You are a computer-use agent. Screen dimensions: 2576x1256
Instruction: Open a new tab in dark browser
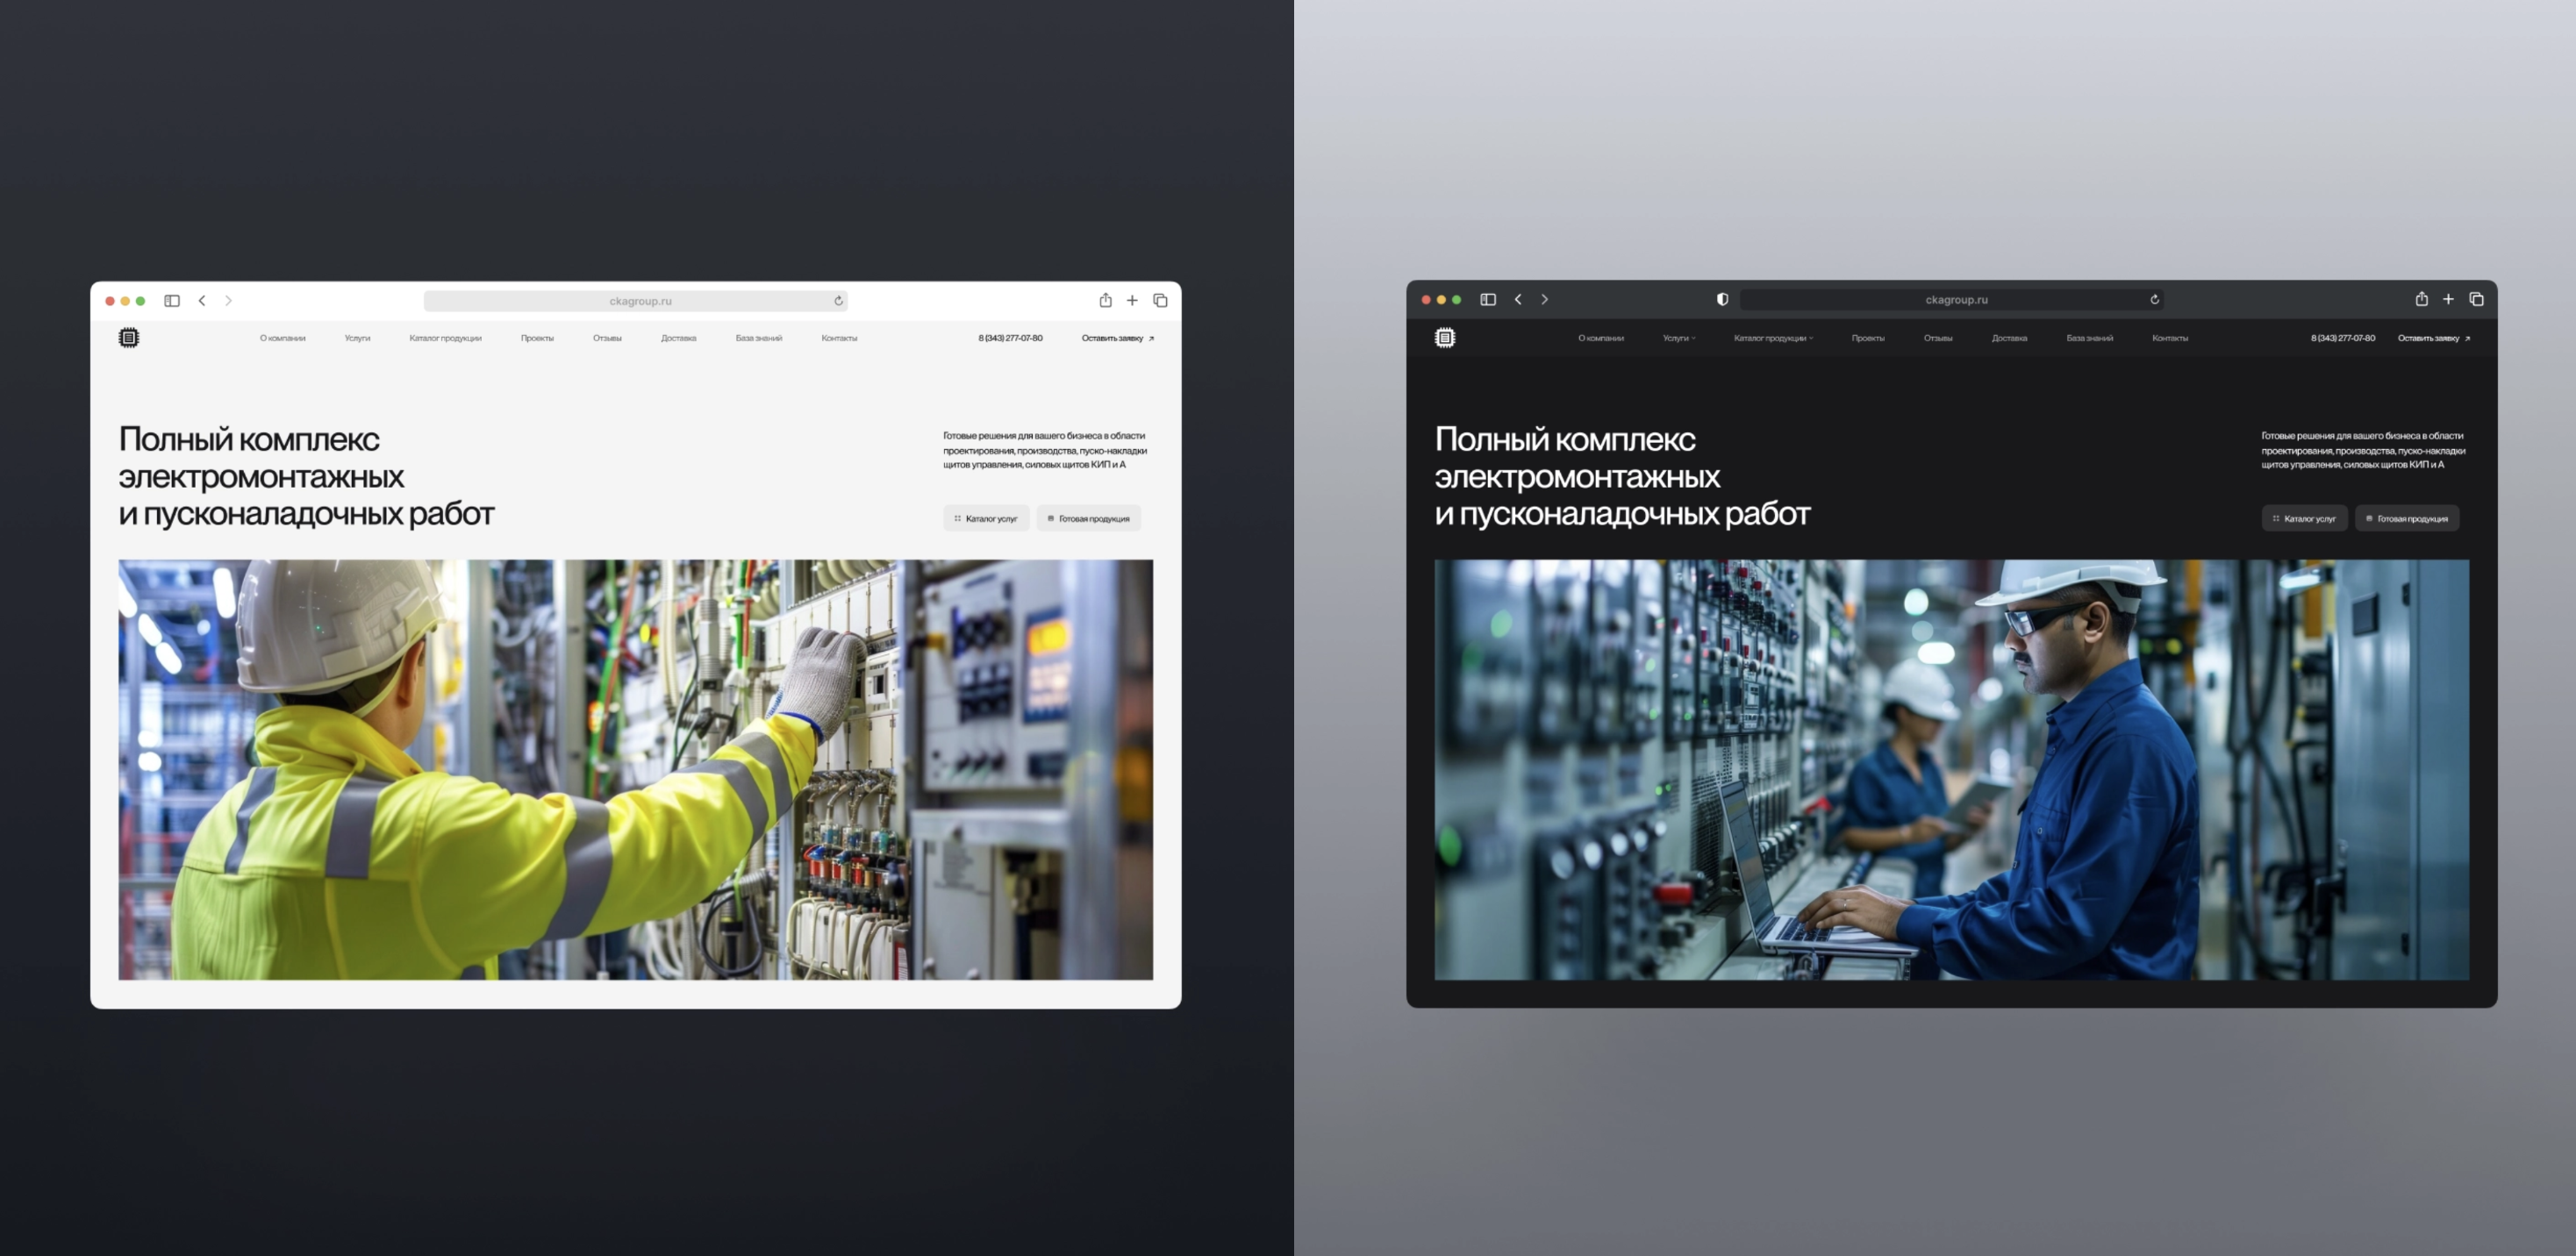point(2448,300)
